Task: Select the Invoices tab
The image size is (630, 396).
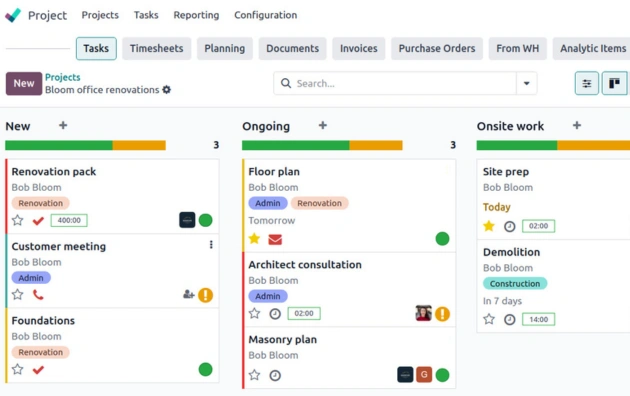Action: 359,49
